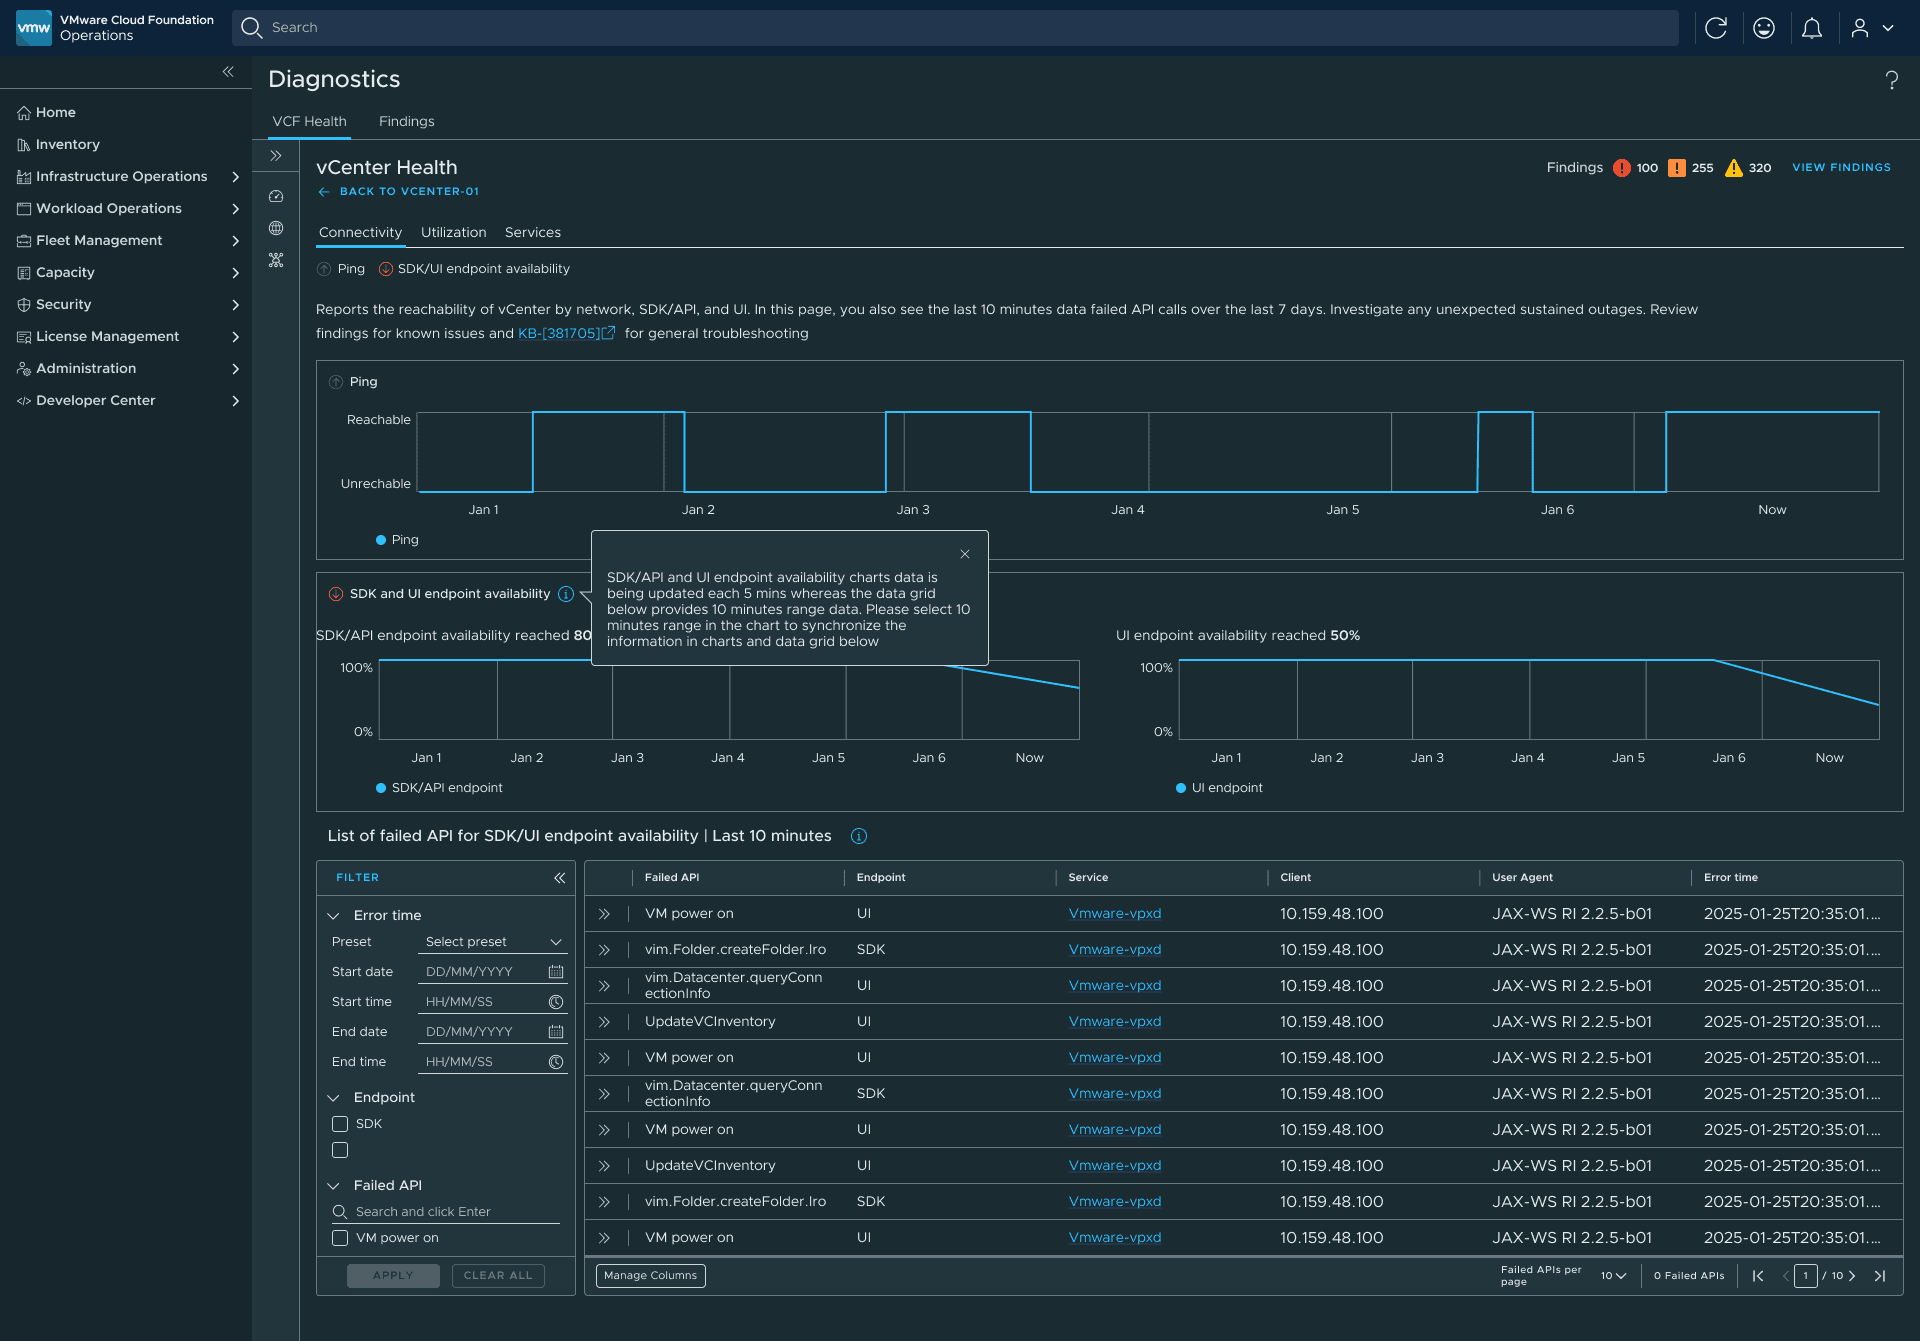Viewport: 1920px width, 1341px height.
Task: Click info icon next to SDK and UI endpoint availability
Action: [x=566, y=594]
